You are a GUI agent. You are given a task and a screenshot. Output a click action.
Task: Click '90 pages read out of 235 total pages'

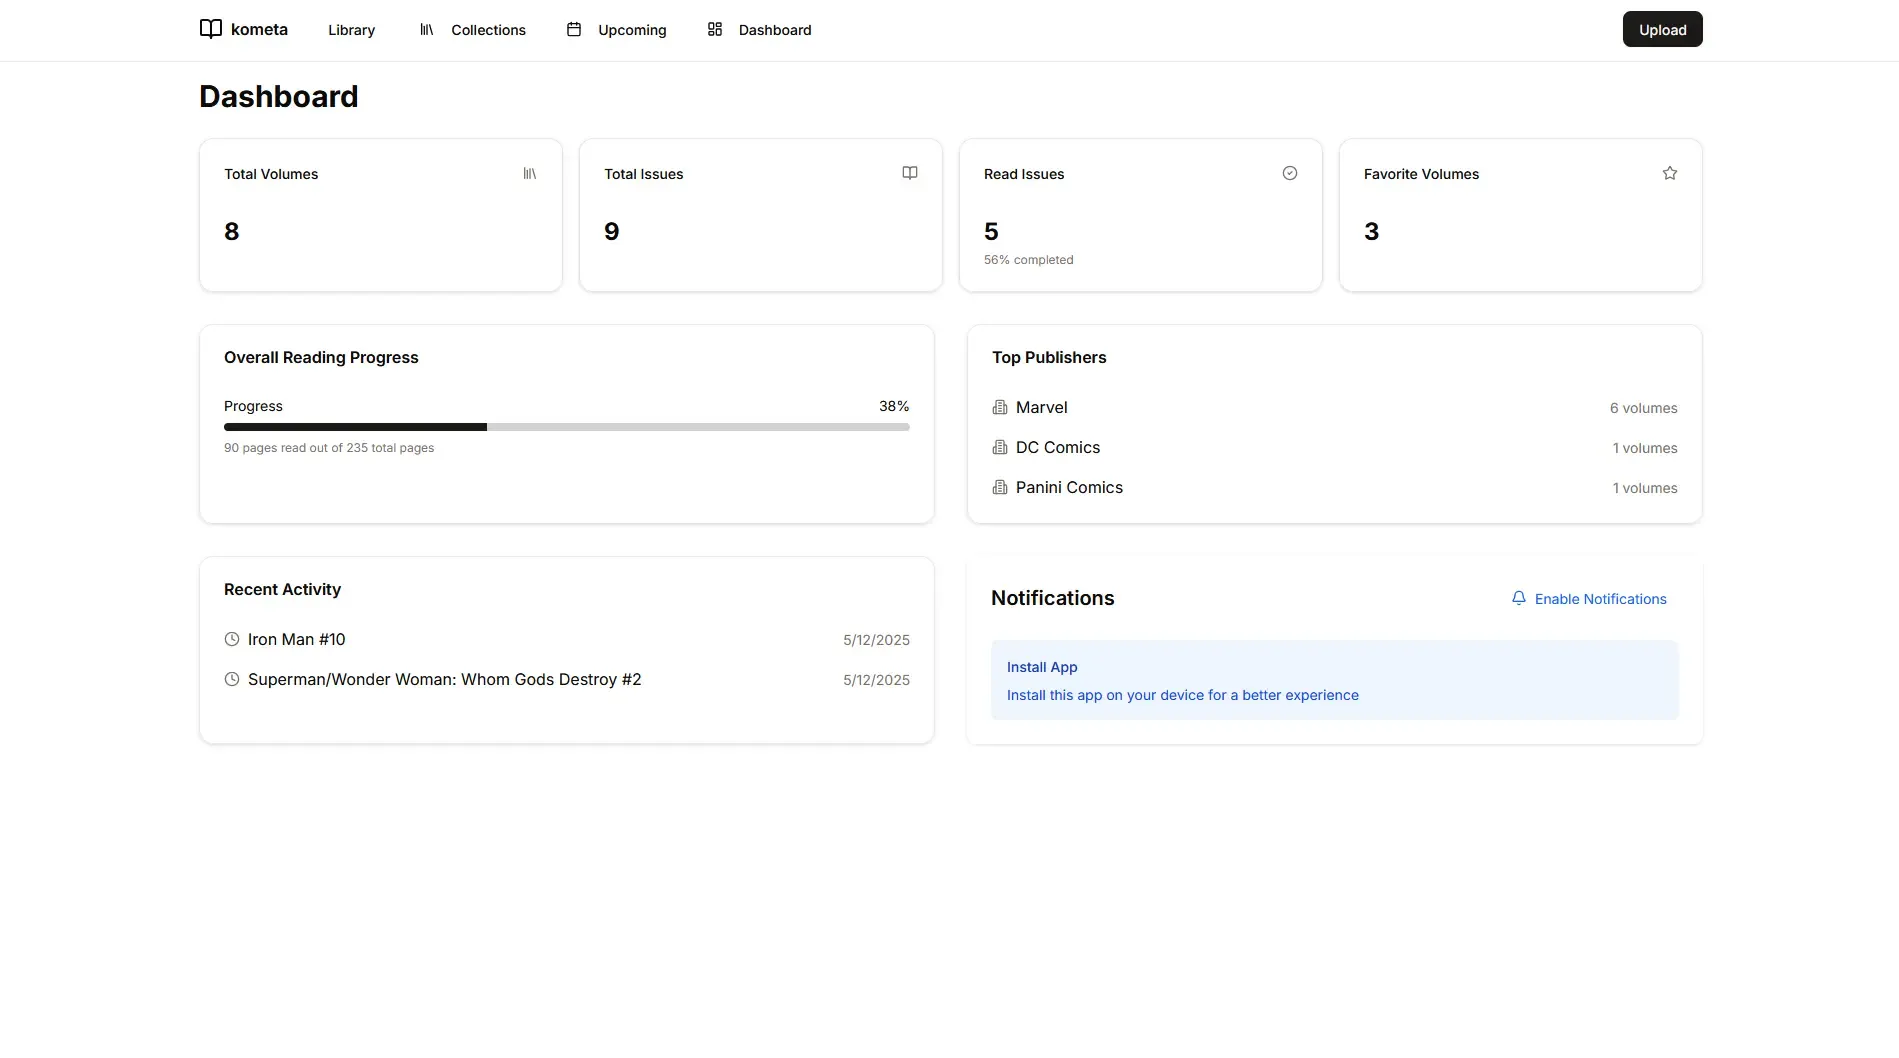coord(329,448)
